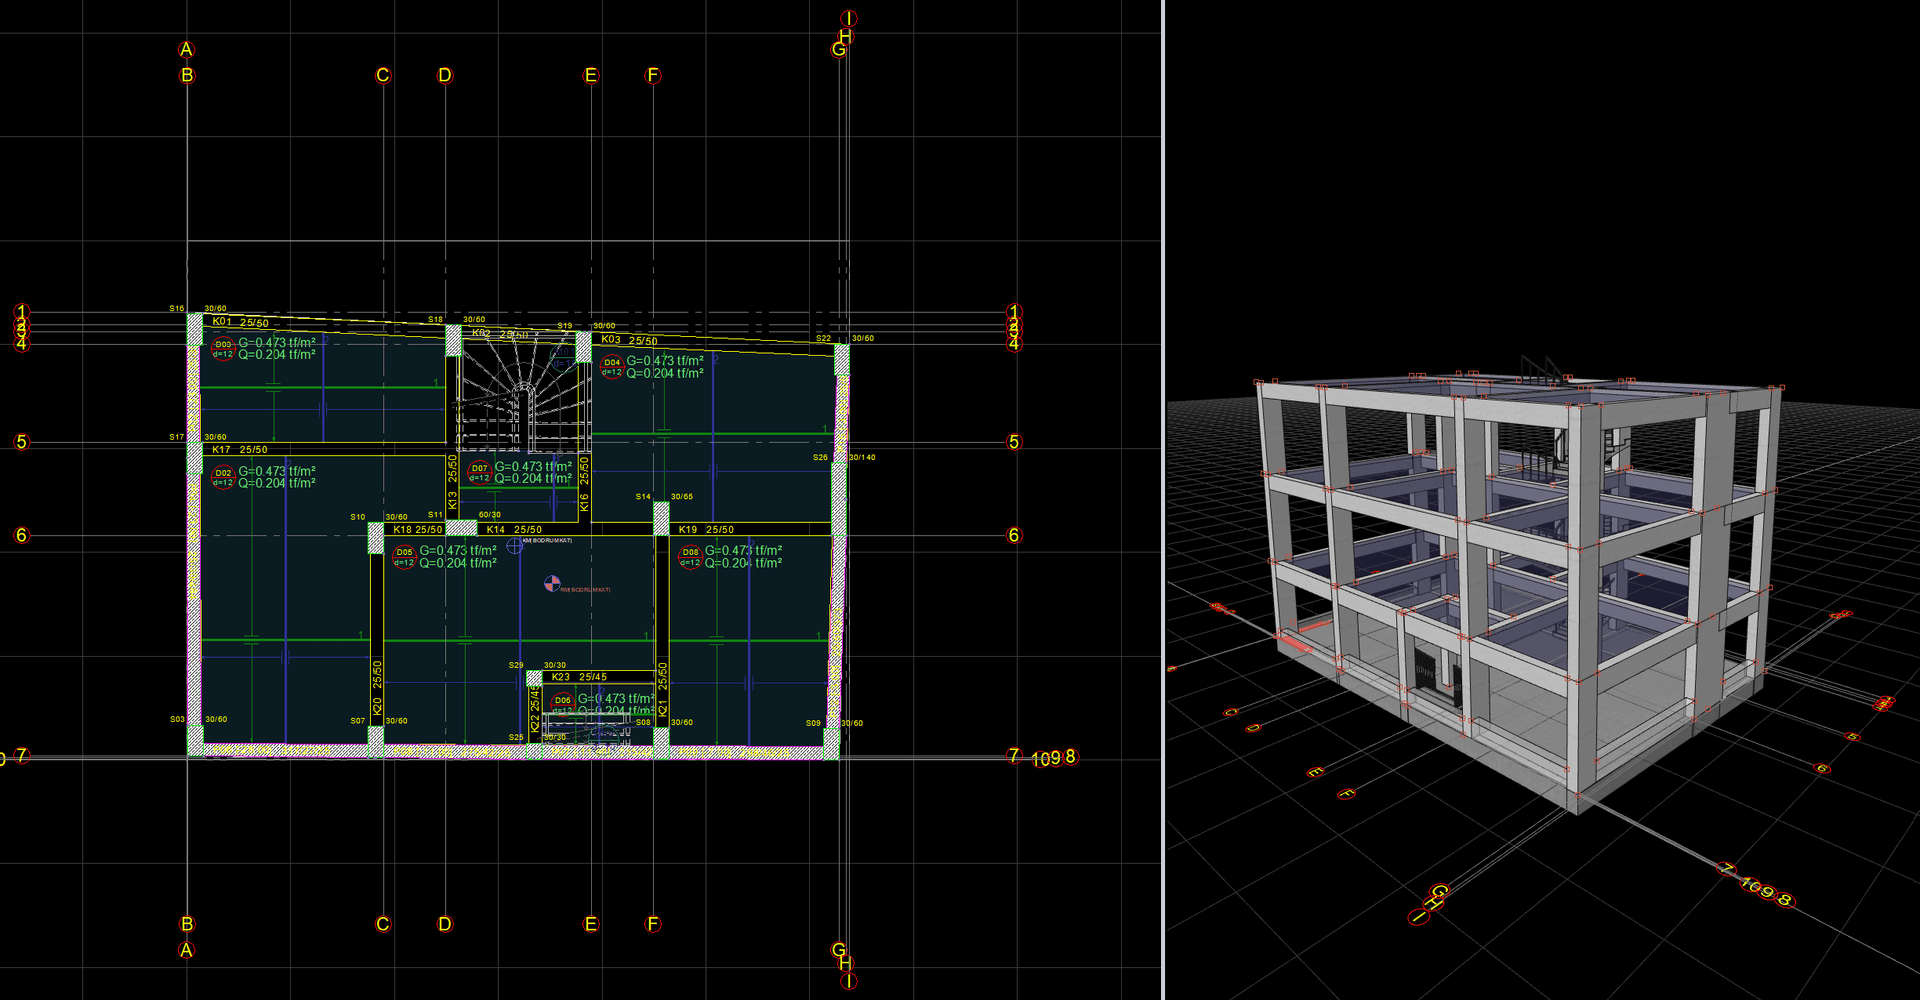Screen dimensions: 1920x1000
Task: Click column label S29
Action: click(x=516, y=665)
